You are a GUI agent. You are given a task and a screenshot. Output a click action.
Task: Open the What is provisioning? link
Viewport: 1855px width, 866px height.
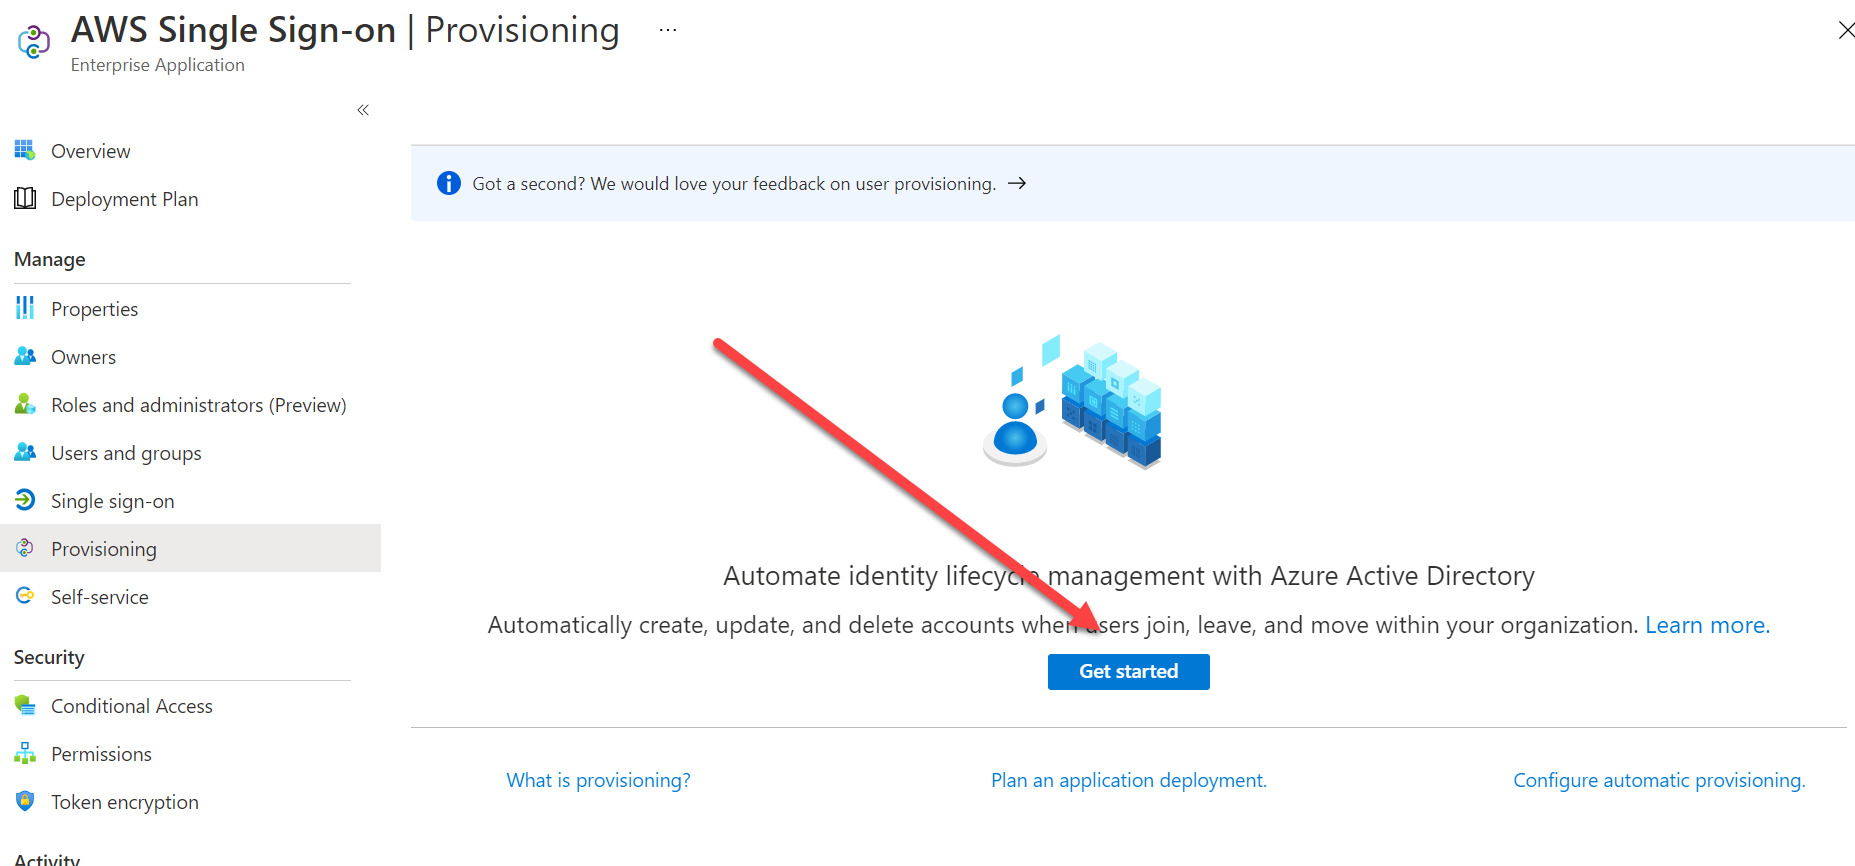coord(598,780)
